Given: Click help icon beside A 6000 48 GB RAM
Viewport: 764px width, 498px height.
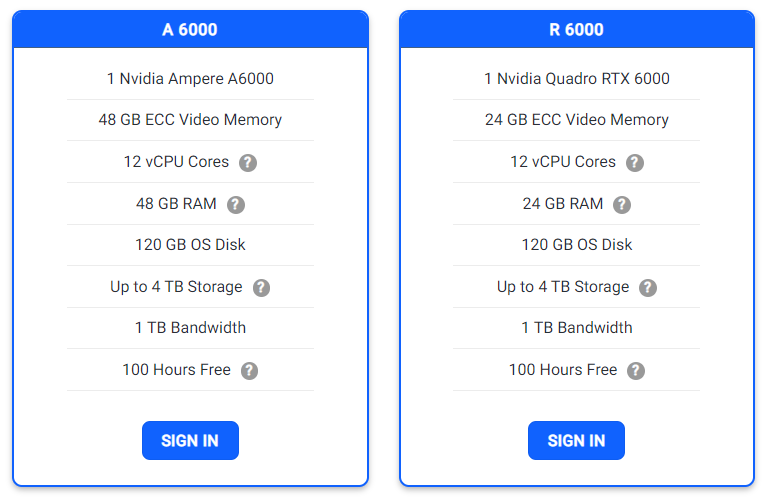Looking at the screenshot, I should tap(236, 205).
